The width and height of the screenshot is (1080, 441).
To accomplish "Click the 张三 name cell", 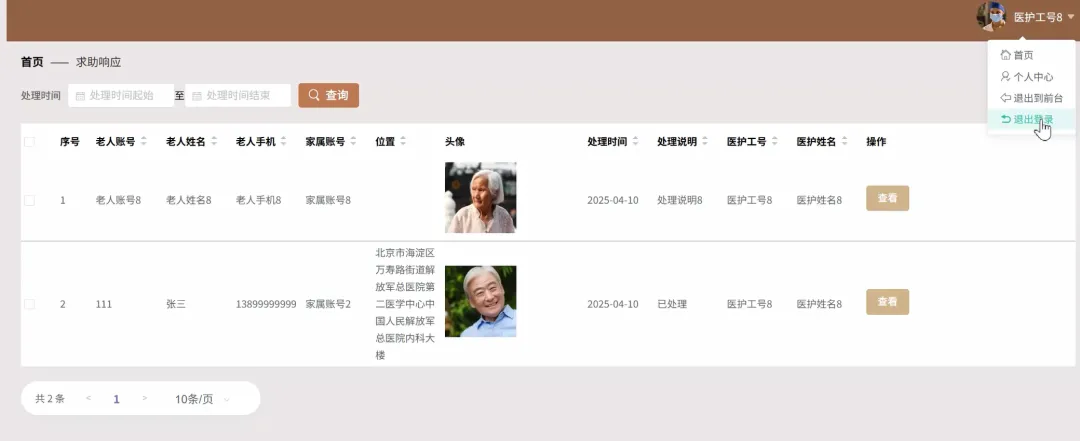I will 176,304.
